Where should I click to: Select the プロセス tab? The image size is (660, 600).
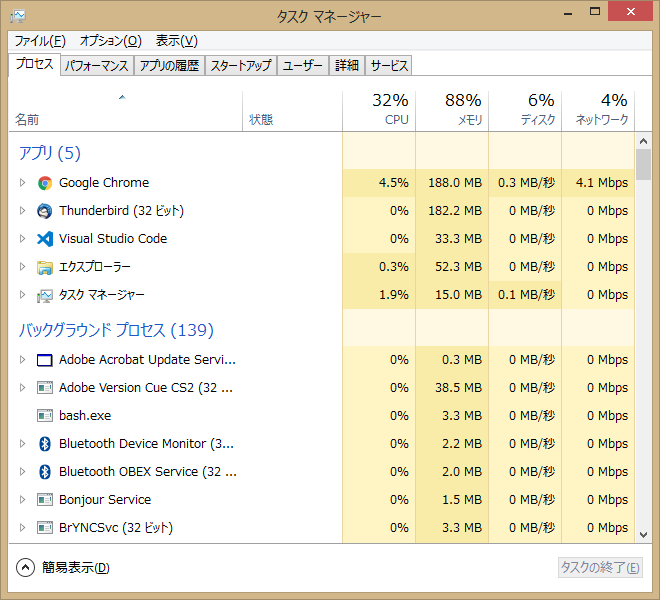[35, 64]
